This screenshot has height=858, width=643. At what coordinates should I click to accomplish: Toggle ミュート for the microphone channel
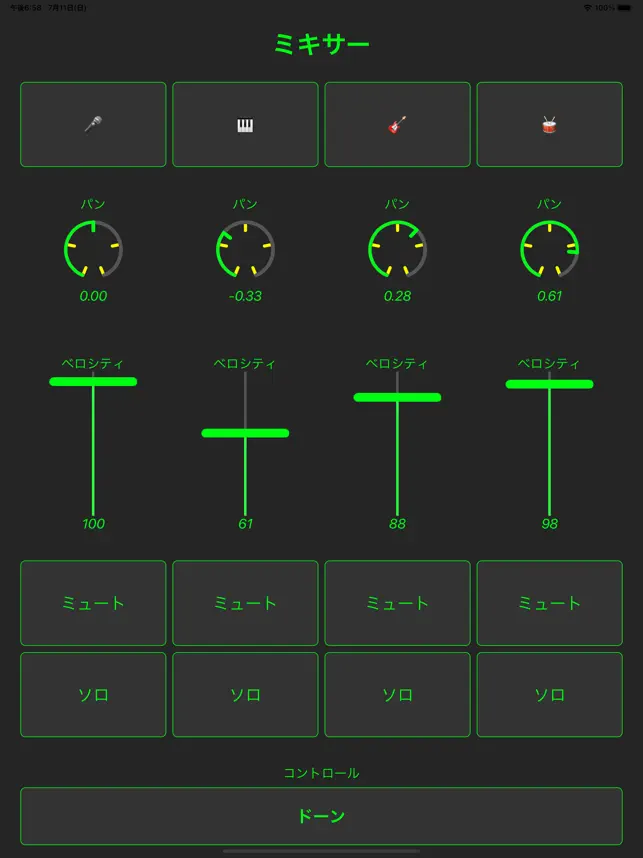point(93,603)
